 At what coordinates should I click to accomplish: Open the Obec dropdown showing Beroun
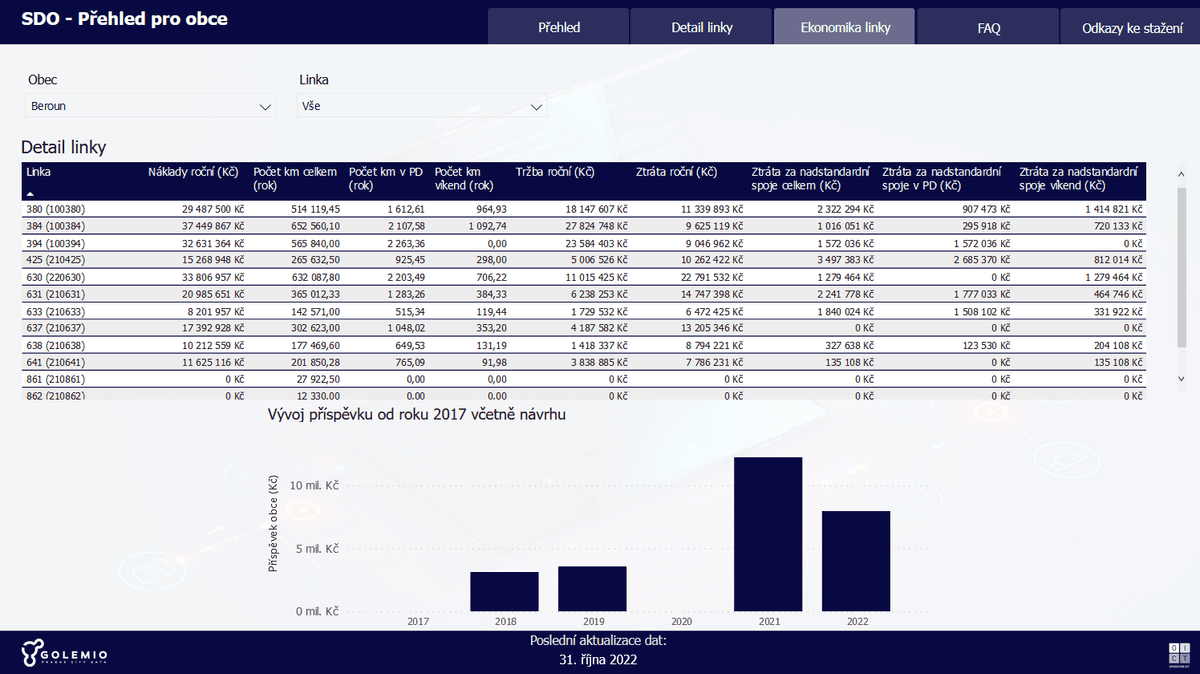tap(150, 106)
